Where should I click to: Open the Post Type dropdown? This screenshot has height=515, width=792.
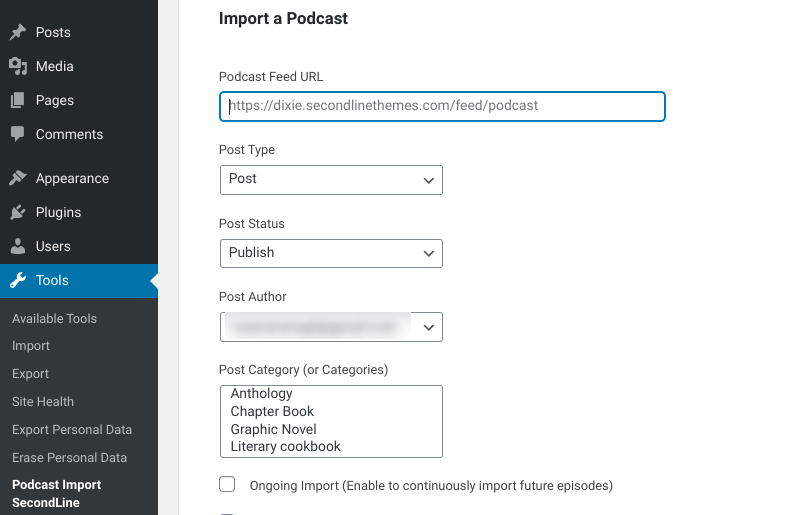point(330,180)
